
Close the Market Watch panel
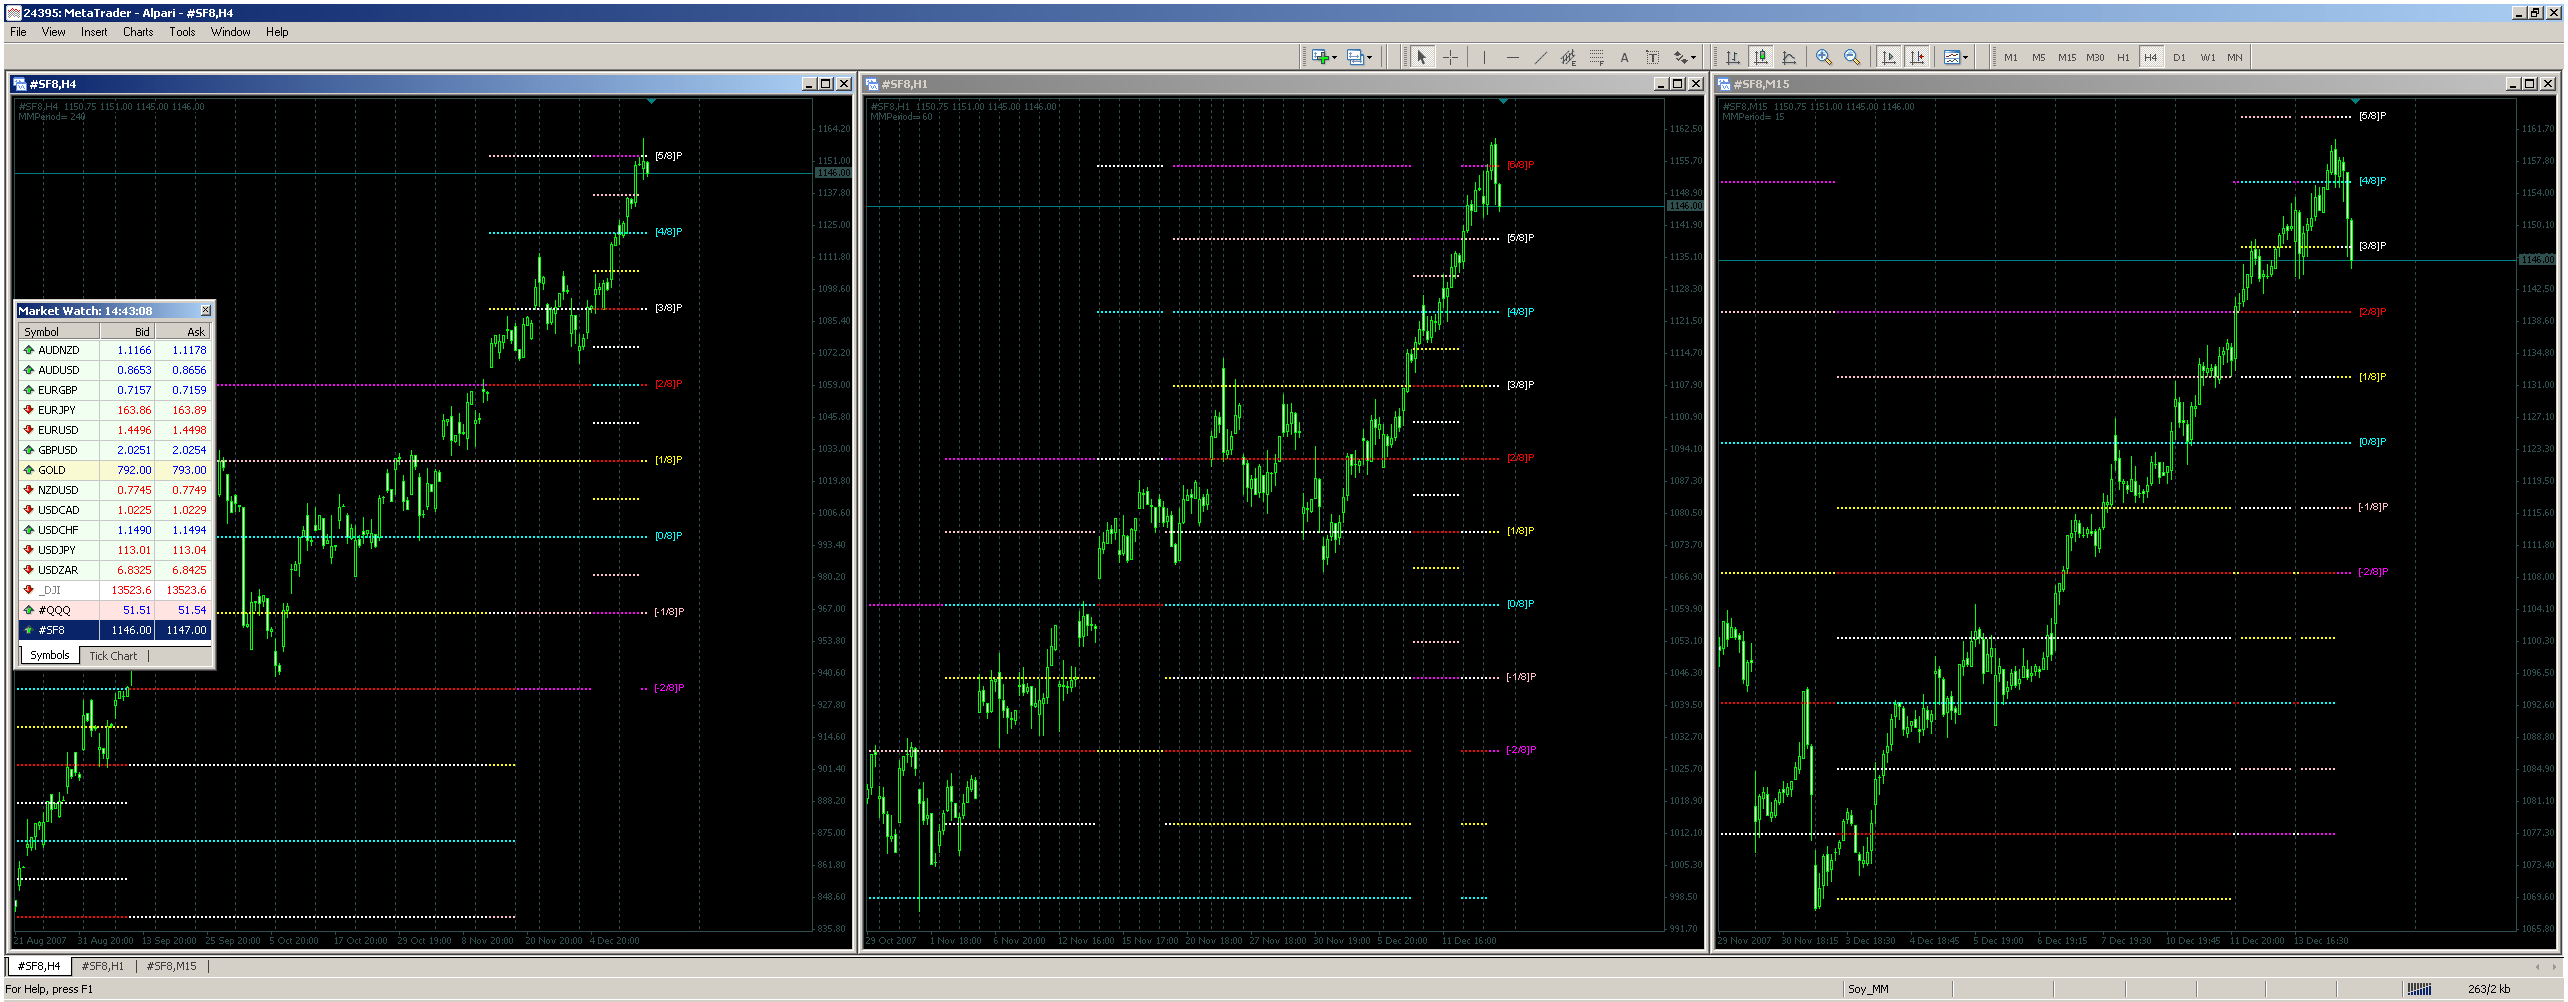click(x=205, y=311)
